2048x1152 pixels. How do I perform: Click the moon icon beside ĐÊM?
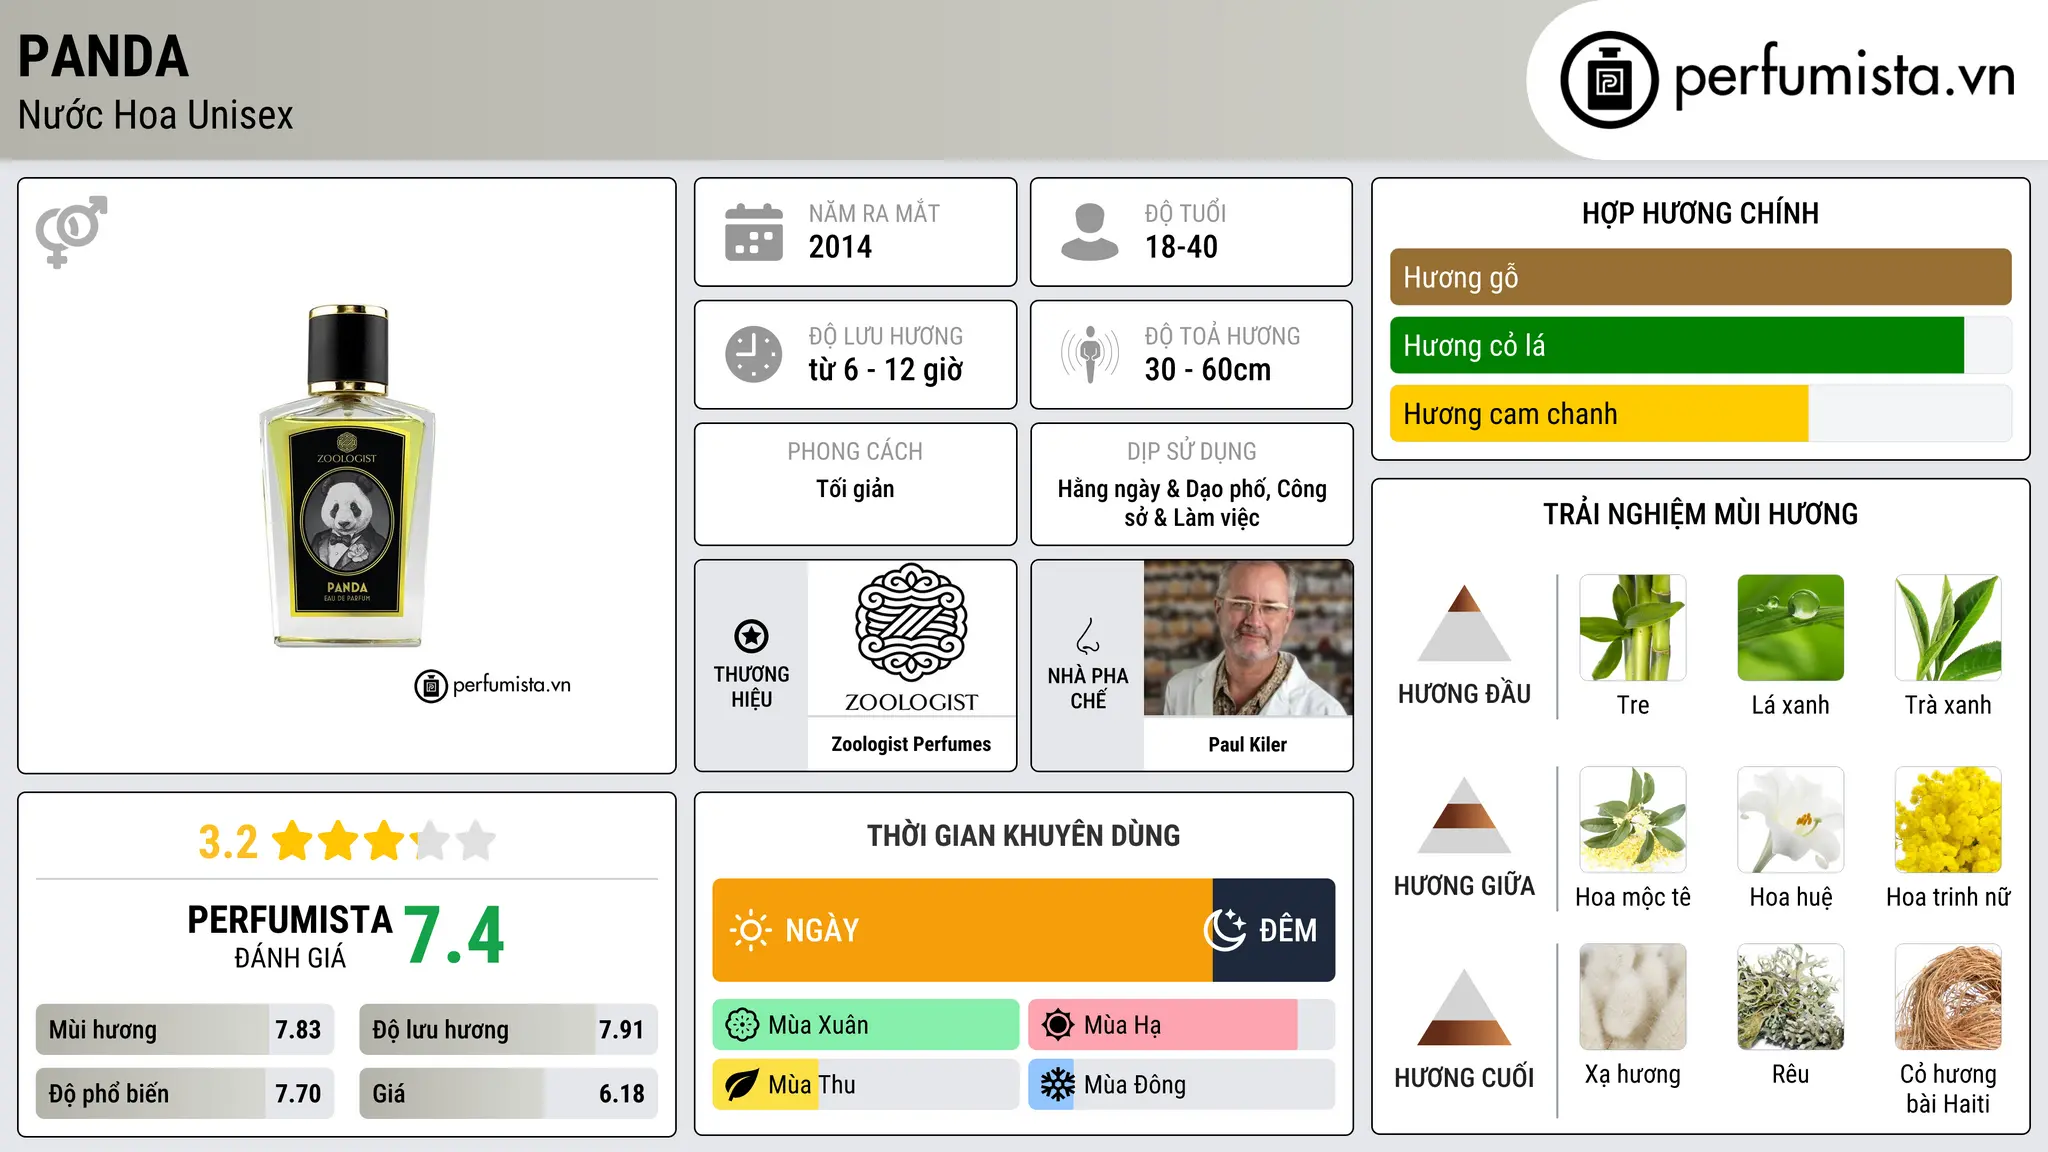pyautogui.click(x=1225, y=930)
